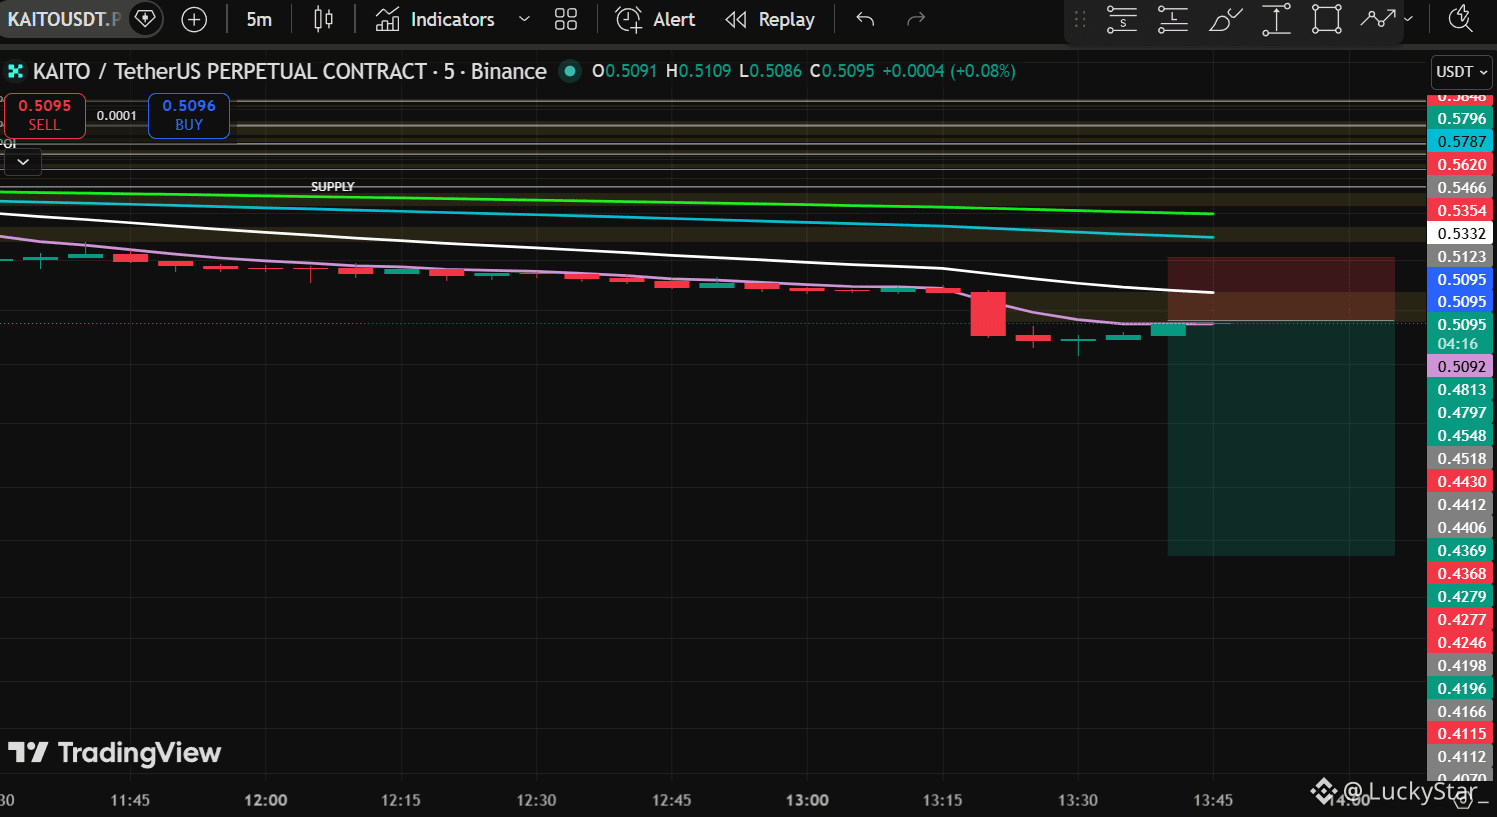Click the purple 0.5092 price label
This screenshot has height=817, width=1497.
(1461, 367)
